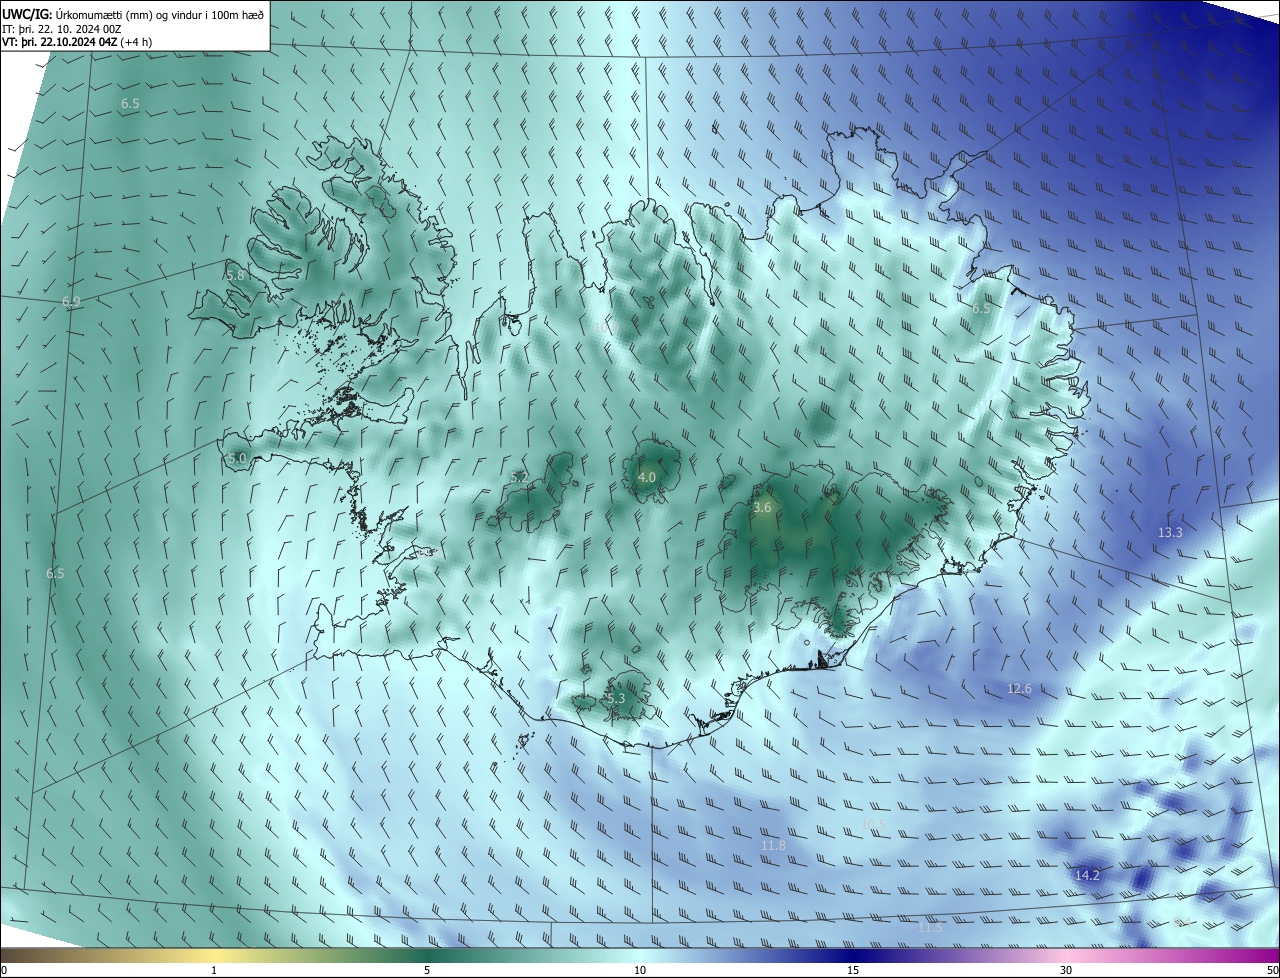The height and width of the screenshot is (978, 1280).
Task: Click the colour scale tick label 10
Action: pos(640,971)
